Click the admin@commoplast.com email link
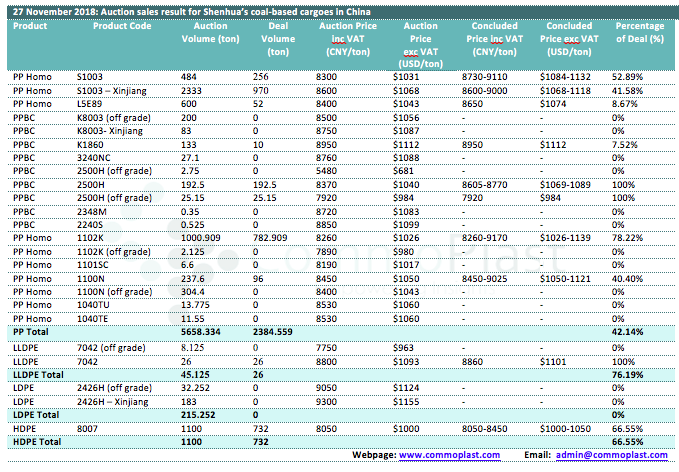This screenshot has height=472, width=679. click(610, 455)
